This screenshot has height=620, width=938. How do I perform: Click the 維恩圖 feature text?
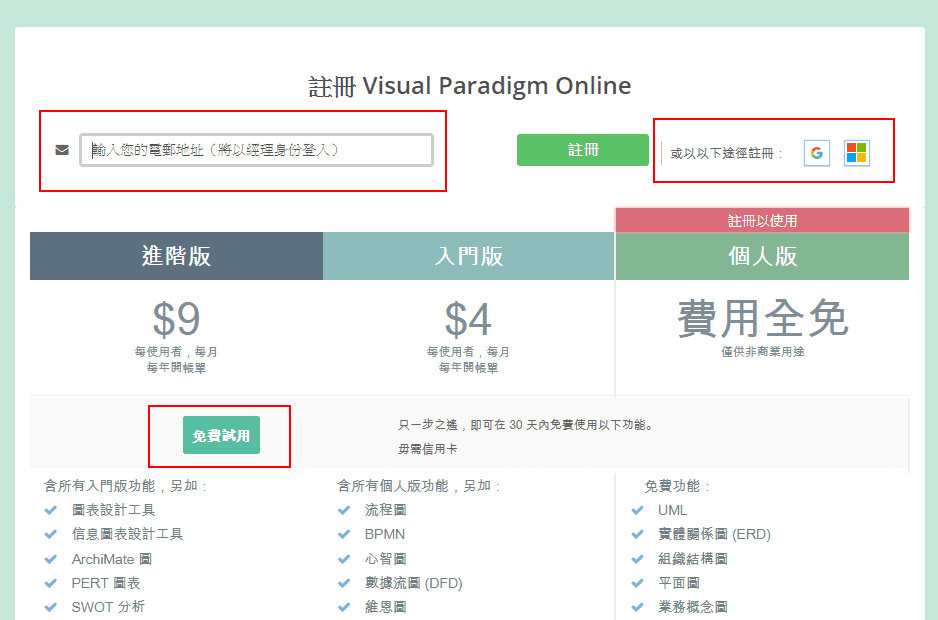386,607
